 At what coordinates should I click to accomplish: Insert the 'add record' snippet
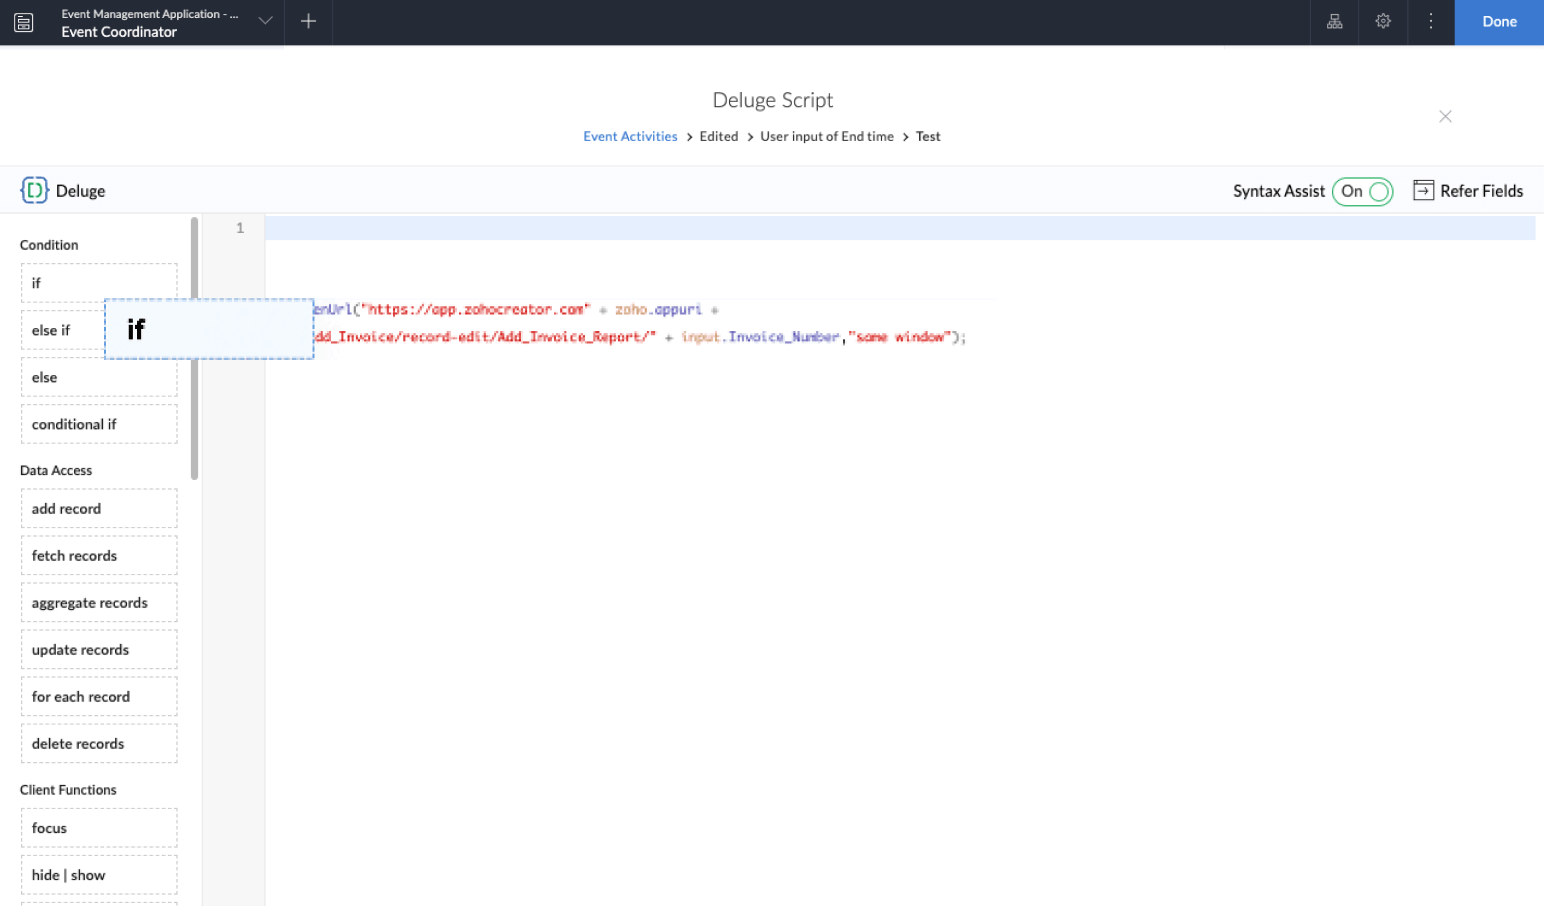click(98, 508)
